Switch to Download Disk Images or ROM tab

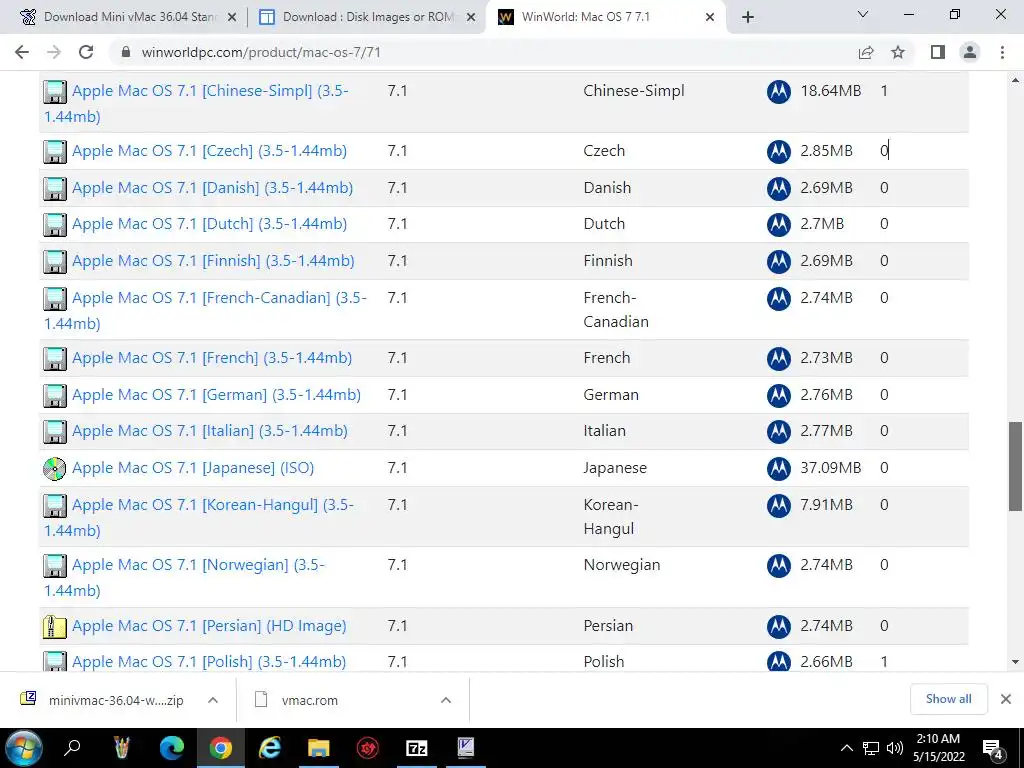pyautogui.click(x=366, y=17)
